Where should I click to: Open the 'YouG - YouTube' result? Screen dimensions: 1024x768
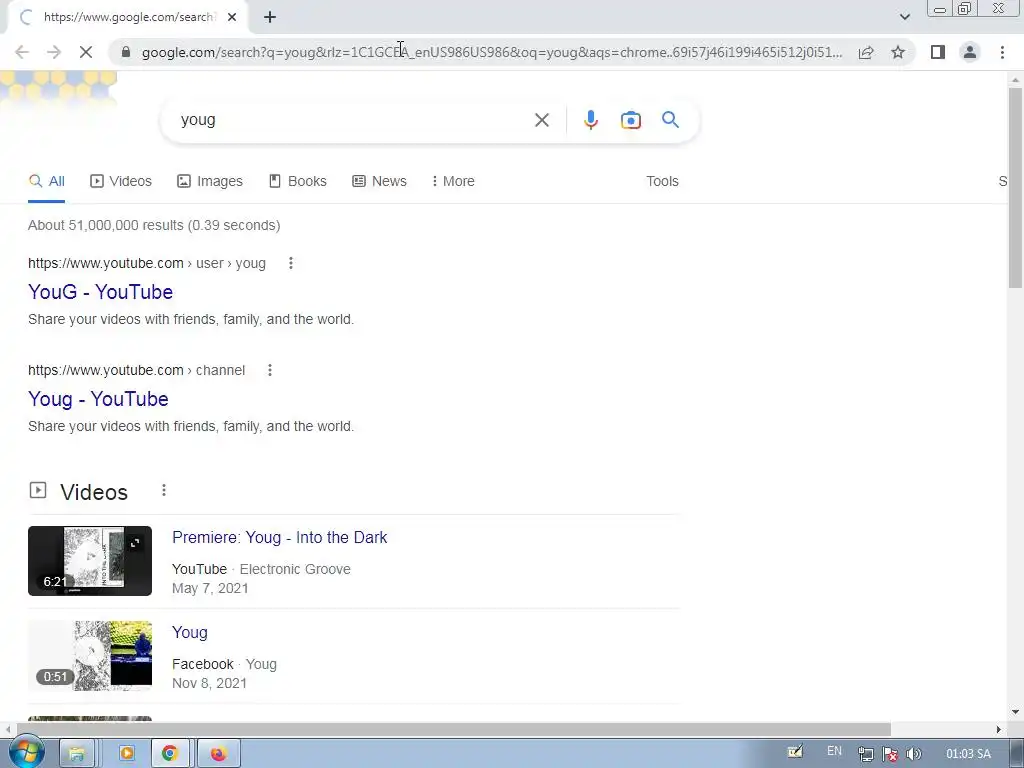point(101,292)
